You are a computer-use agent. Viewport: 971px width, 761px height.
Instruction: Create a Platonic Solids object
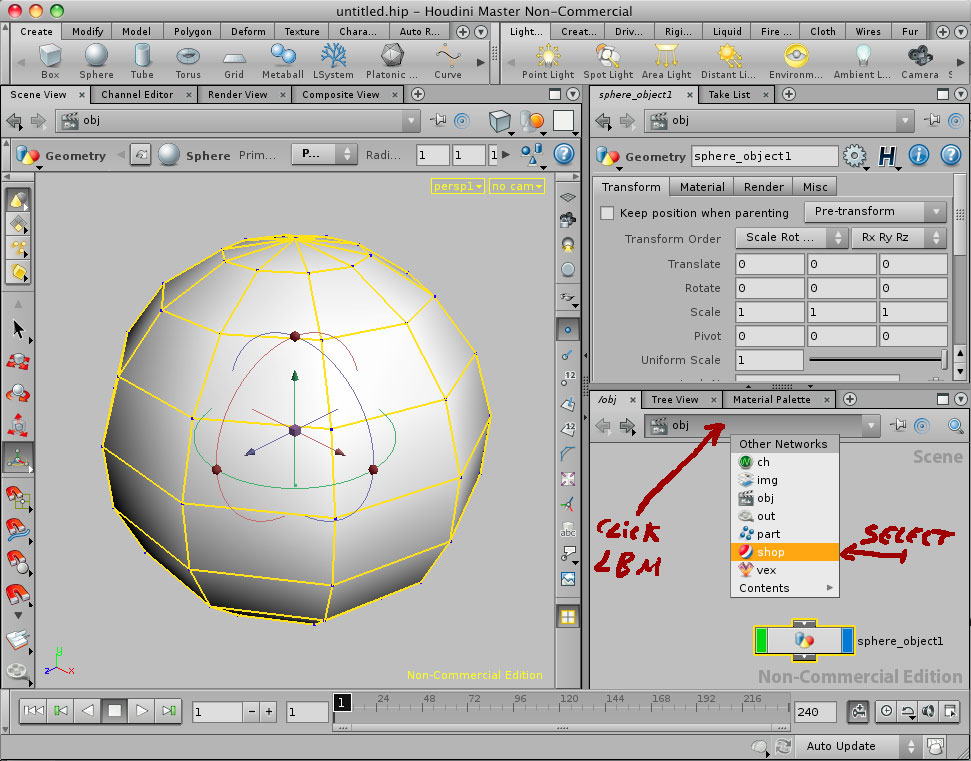(x=391, y=61)
